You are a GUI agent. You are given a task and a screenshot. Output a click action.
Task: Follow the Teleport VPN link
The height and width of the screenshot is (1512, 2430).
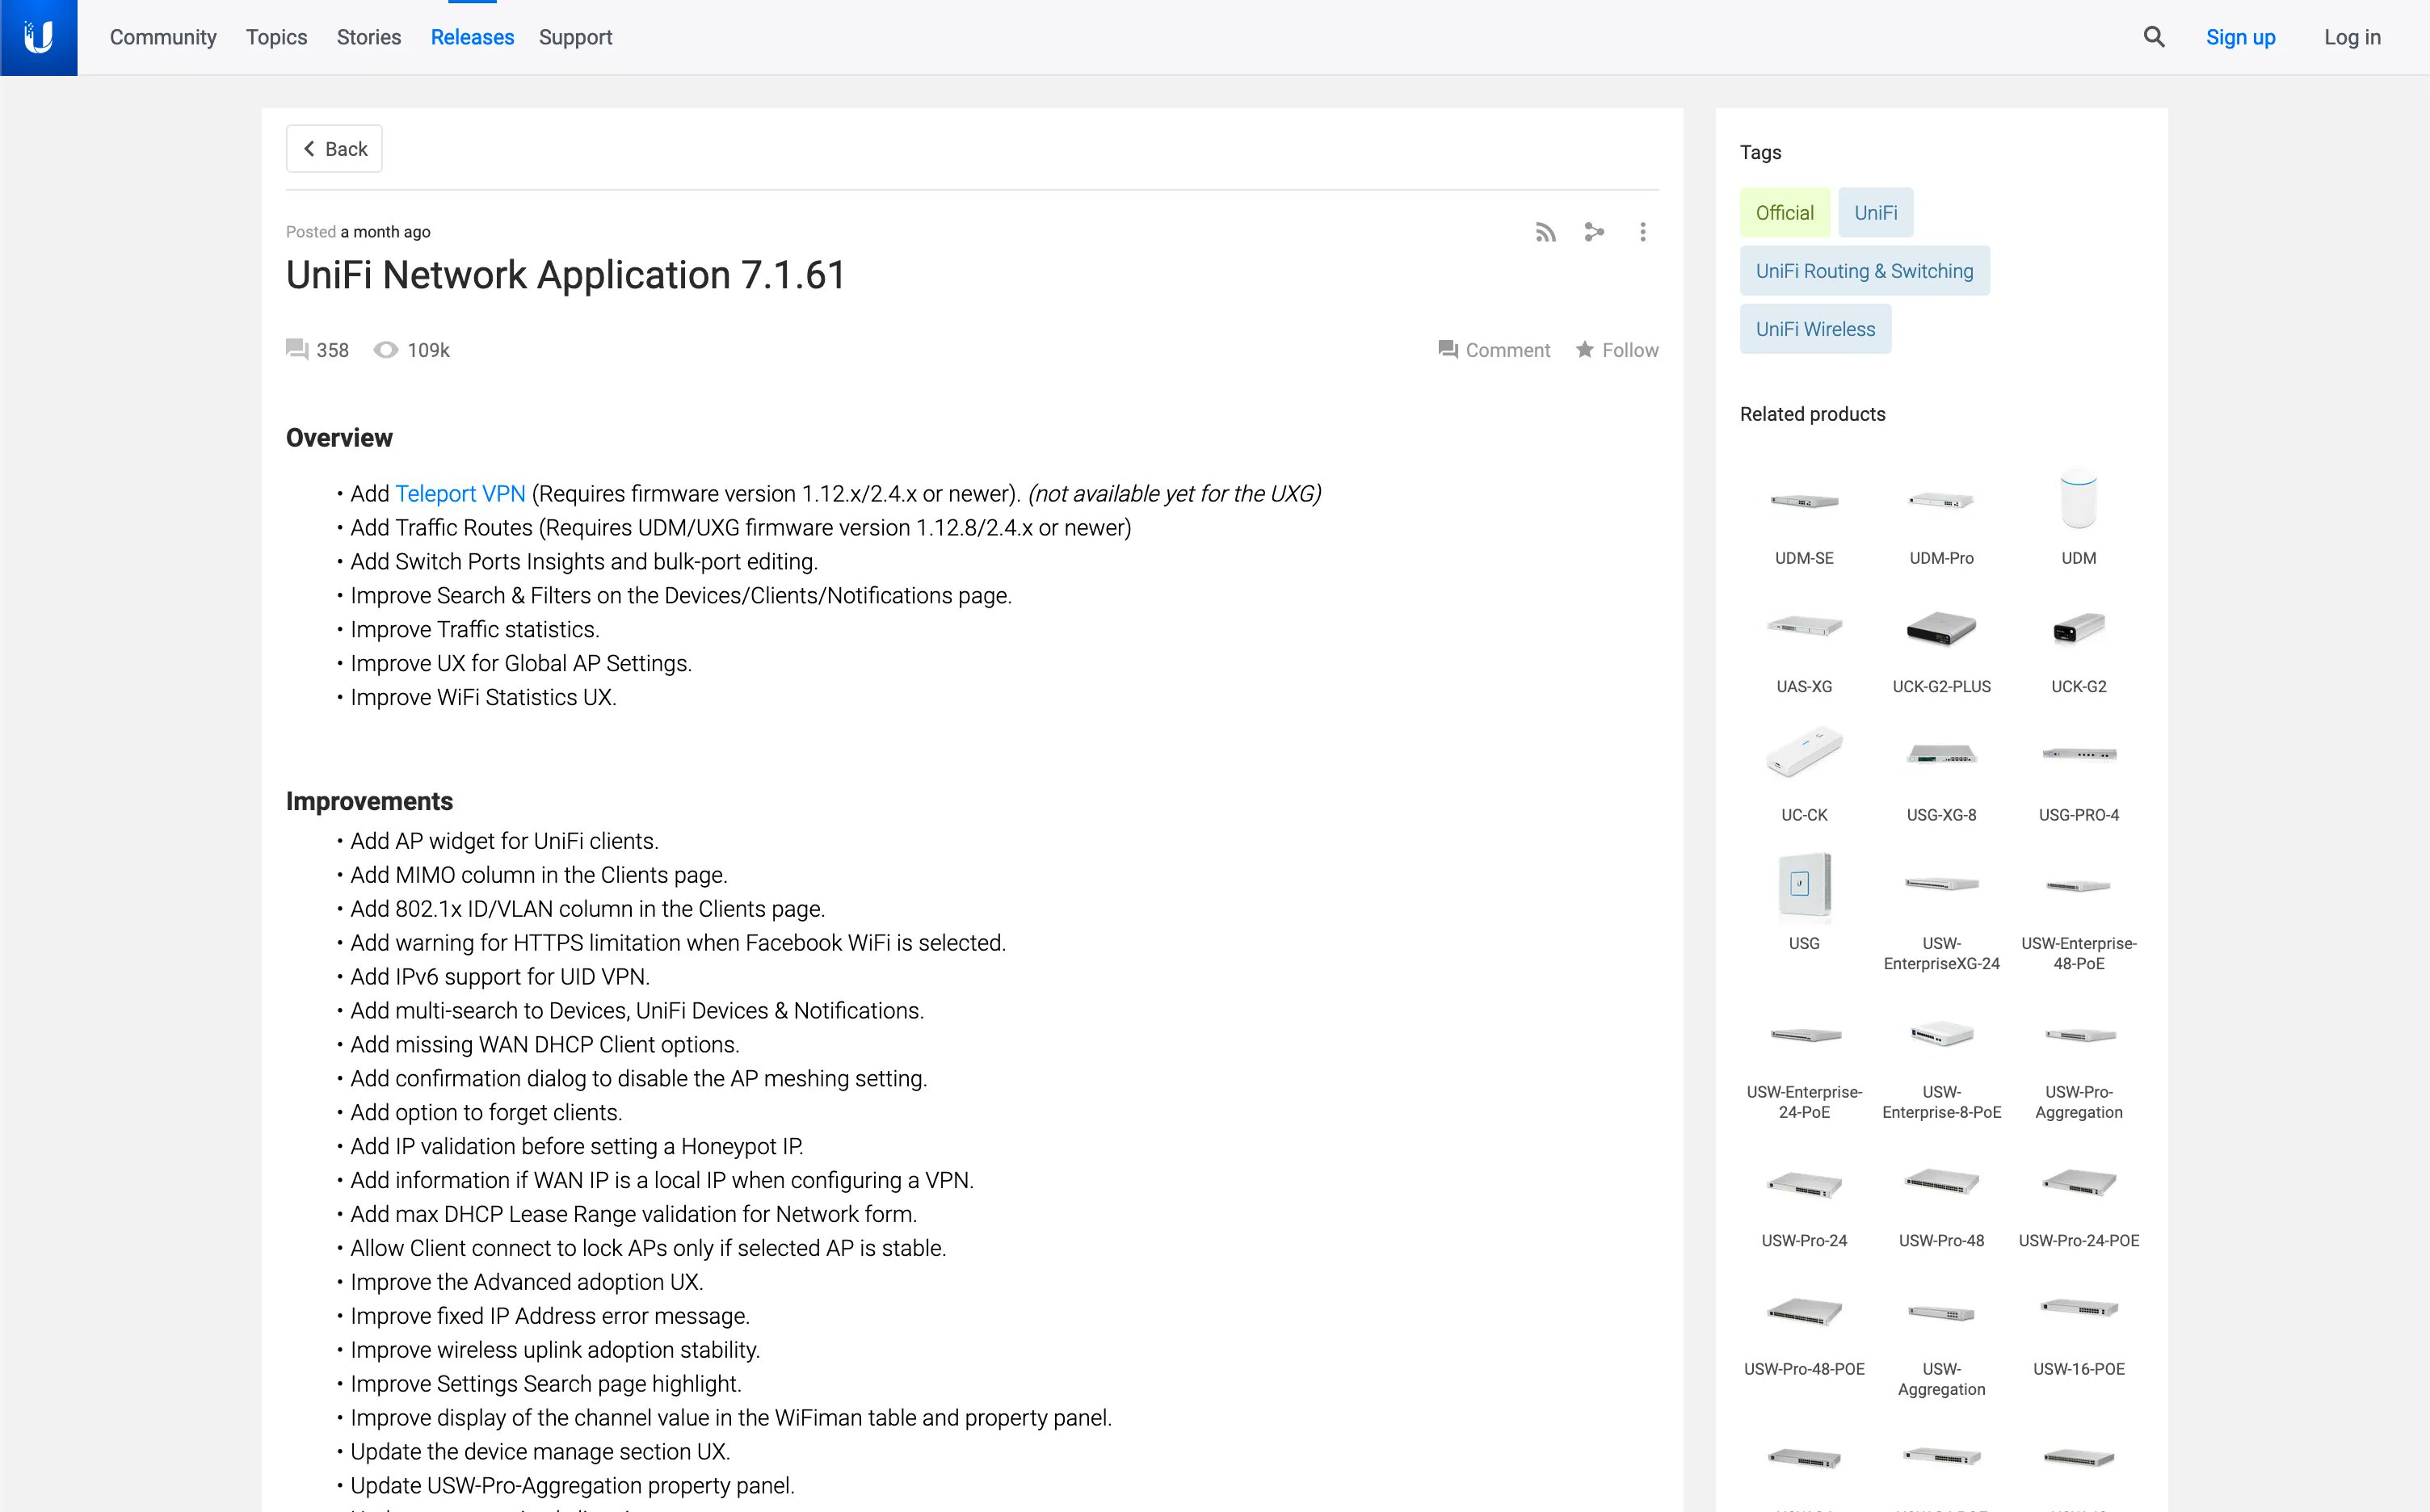coord(460,494)
